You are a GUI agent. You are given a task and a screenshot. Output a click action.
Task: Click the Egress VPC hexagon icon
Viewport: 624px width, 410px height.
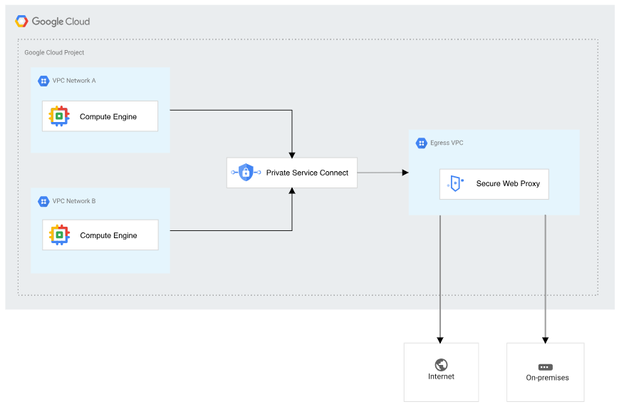click(421, 143)
